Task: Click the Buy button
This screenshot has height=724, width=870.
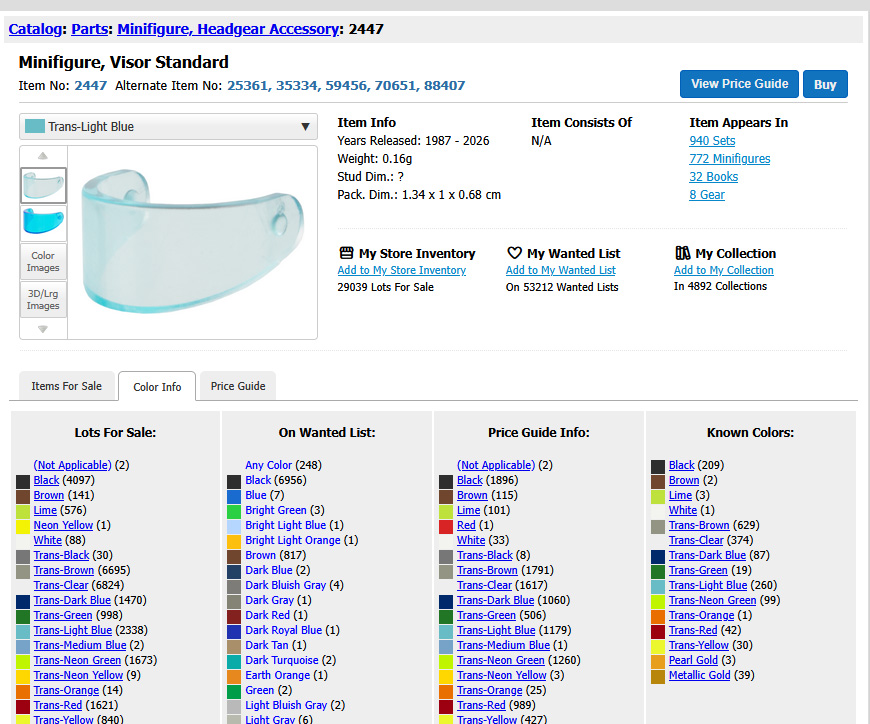Action: point(825,84)
